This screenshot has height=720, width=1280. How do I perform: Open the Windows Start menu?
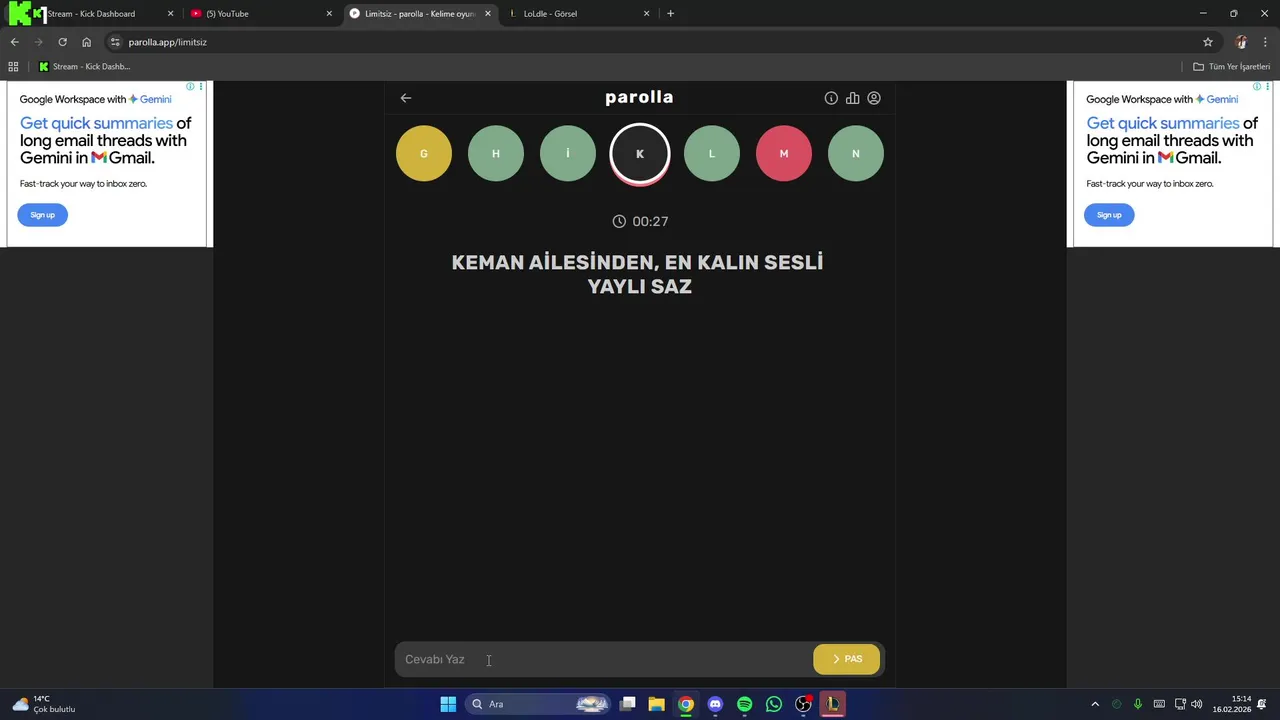pyautogui.click(x=448, y=704)
